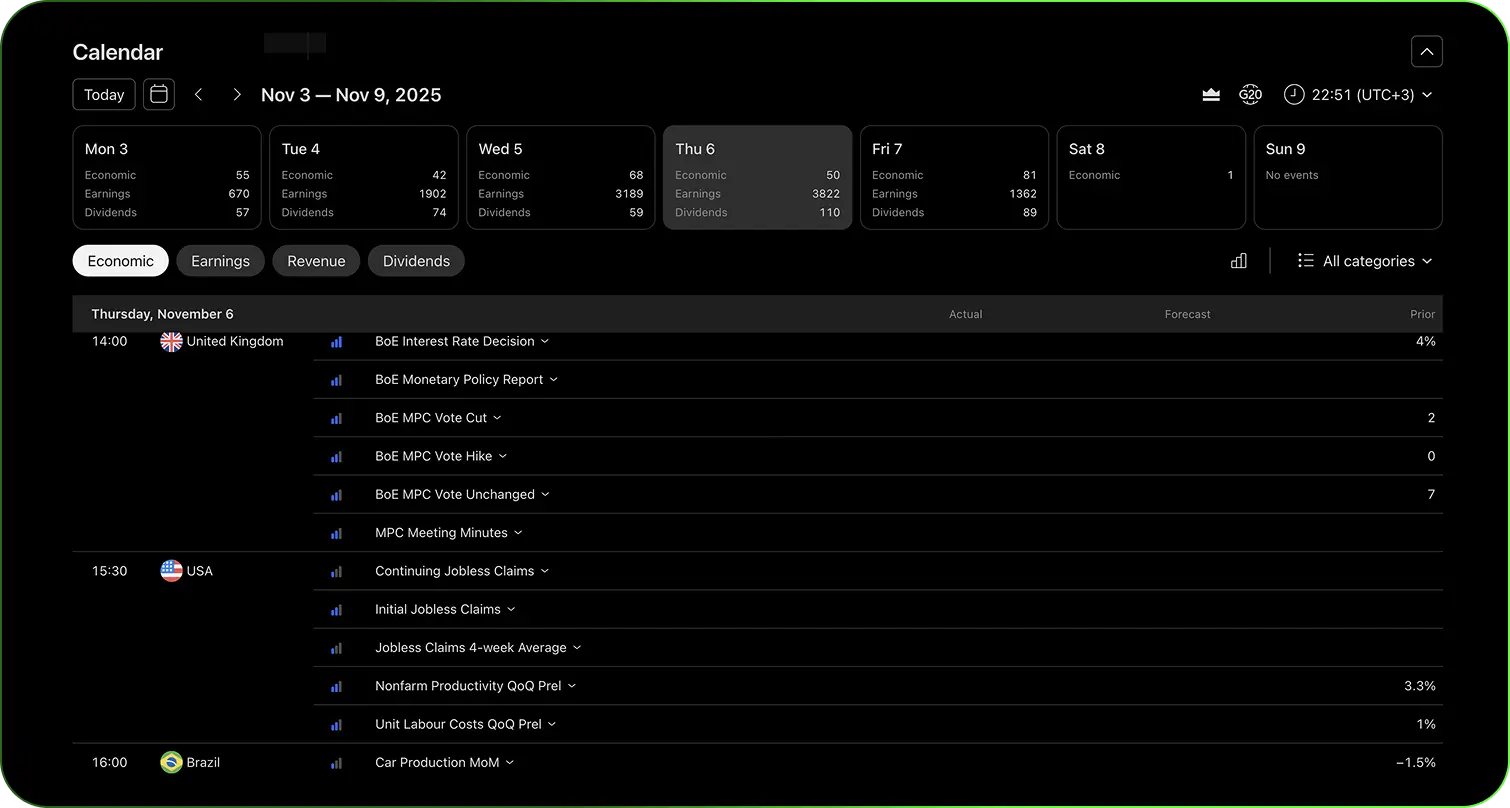Click the bar chart importance filter icon
The width and height of the screenshot is (1510, 808).
point(1239,261)
